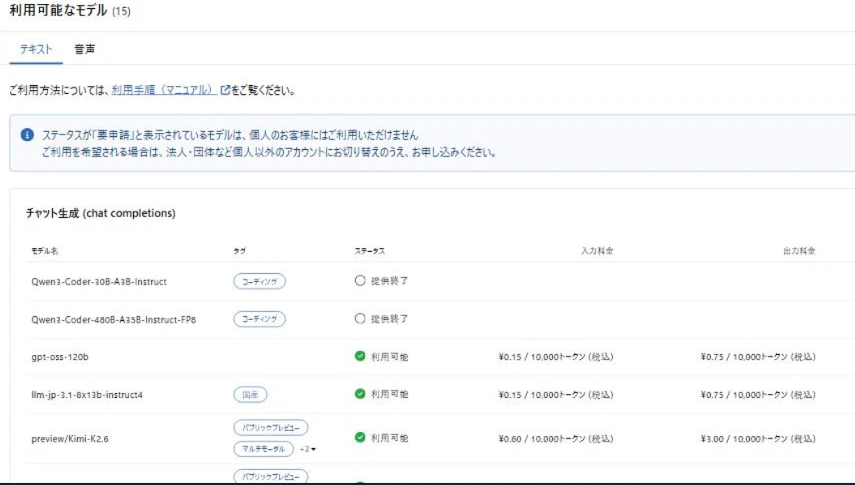
Task: Click コーディング tag for Qwen3-Coder-480B-A35B-Instruct-FP8
Action: click(260, 319)
